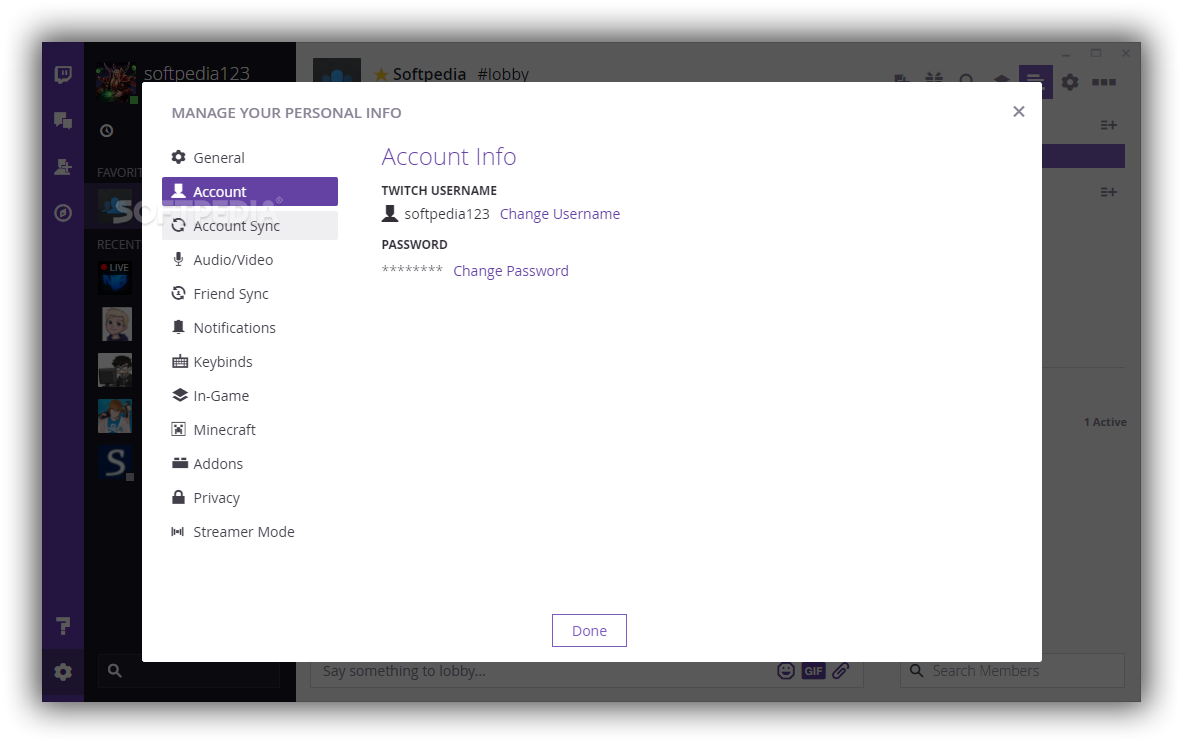Open the bottom-left settings gear icon

tap(63, 672)
